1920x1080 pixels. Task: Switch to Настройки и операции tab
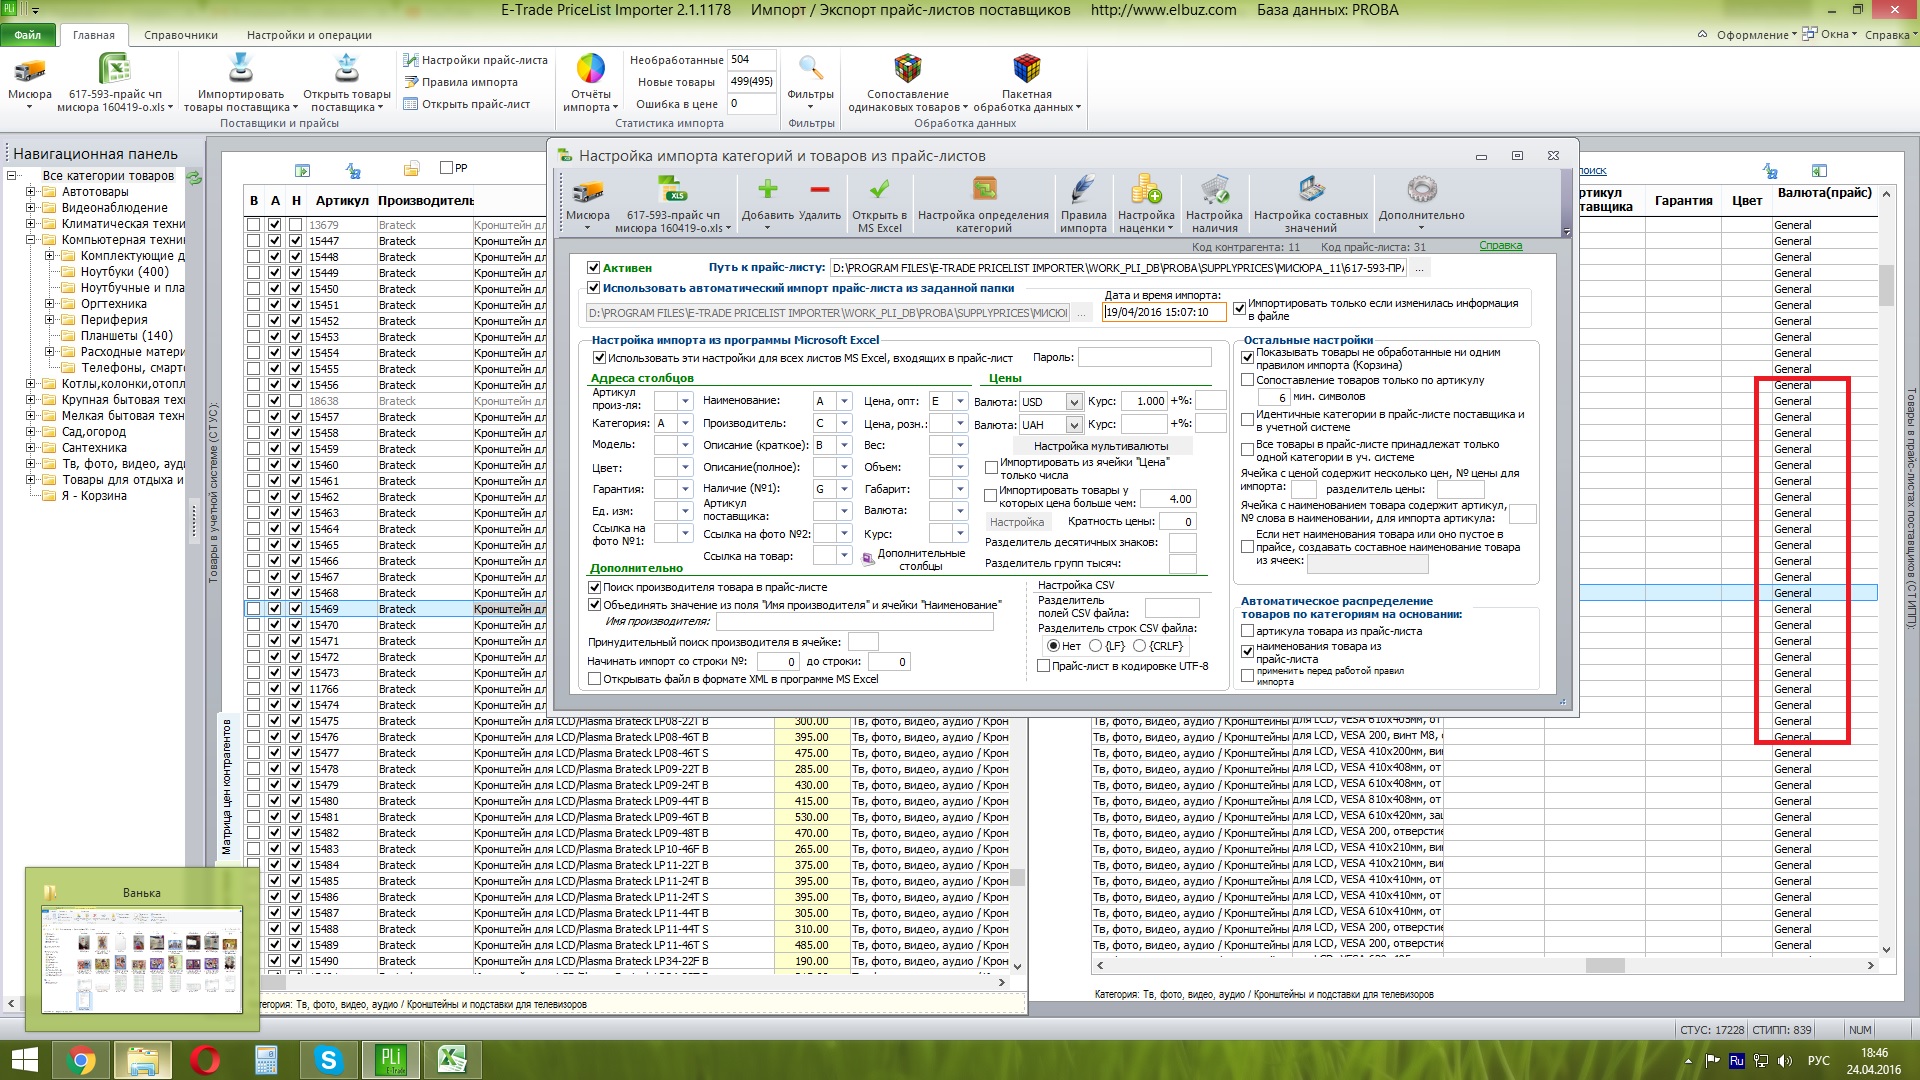pos(309,35)
